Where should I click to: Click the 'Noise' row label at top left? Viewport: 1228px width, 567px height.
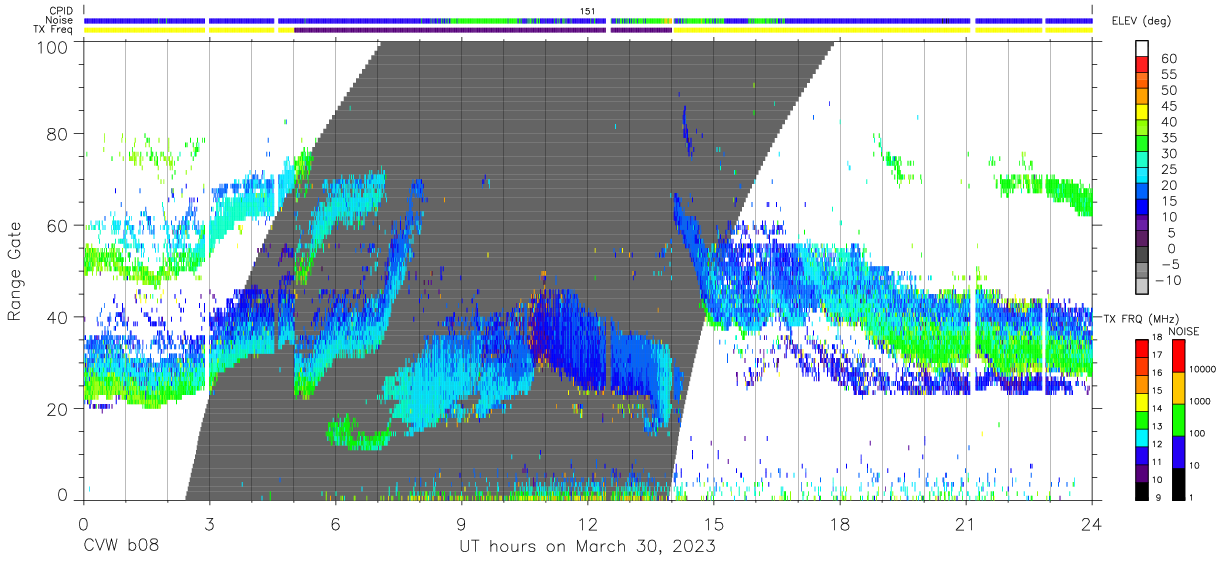coord(60,20)
